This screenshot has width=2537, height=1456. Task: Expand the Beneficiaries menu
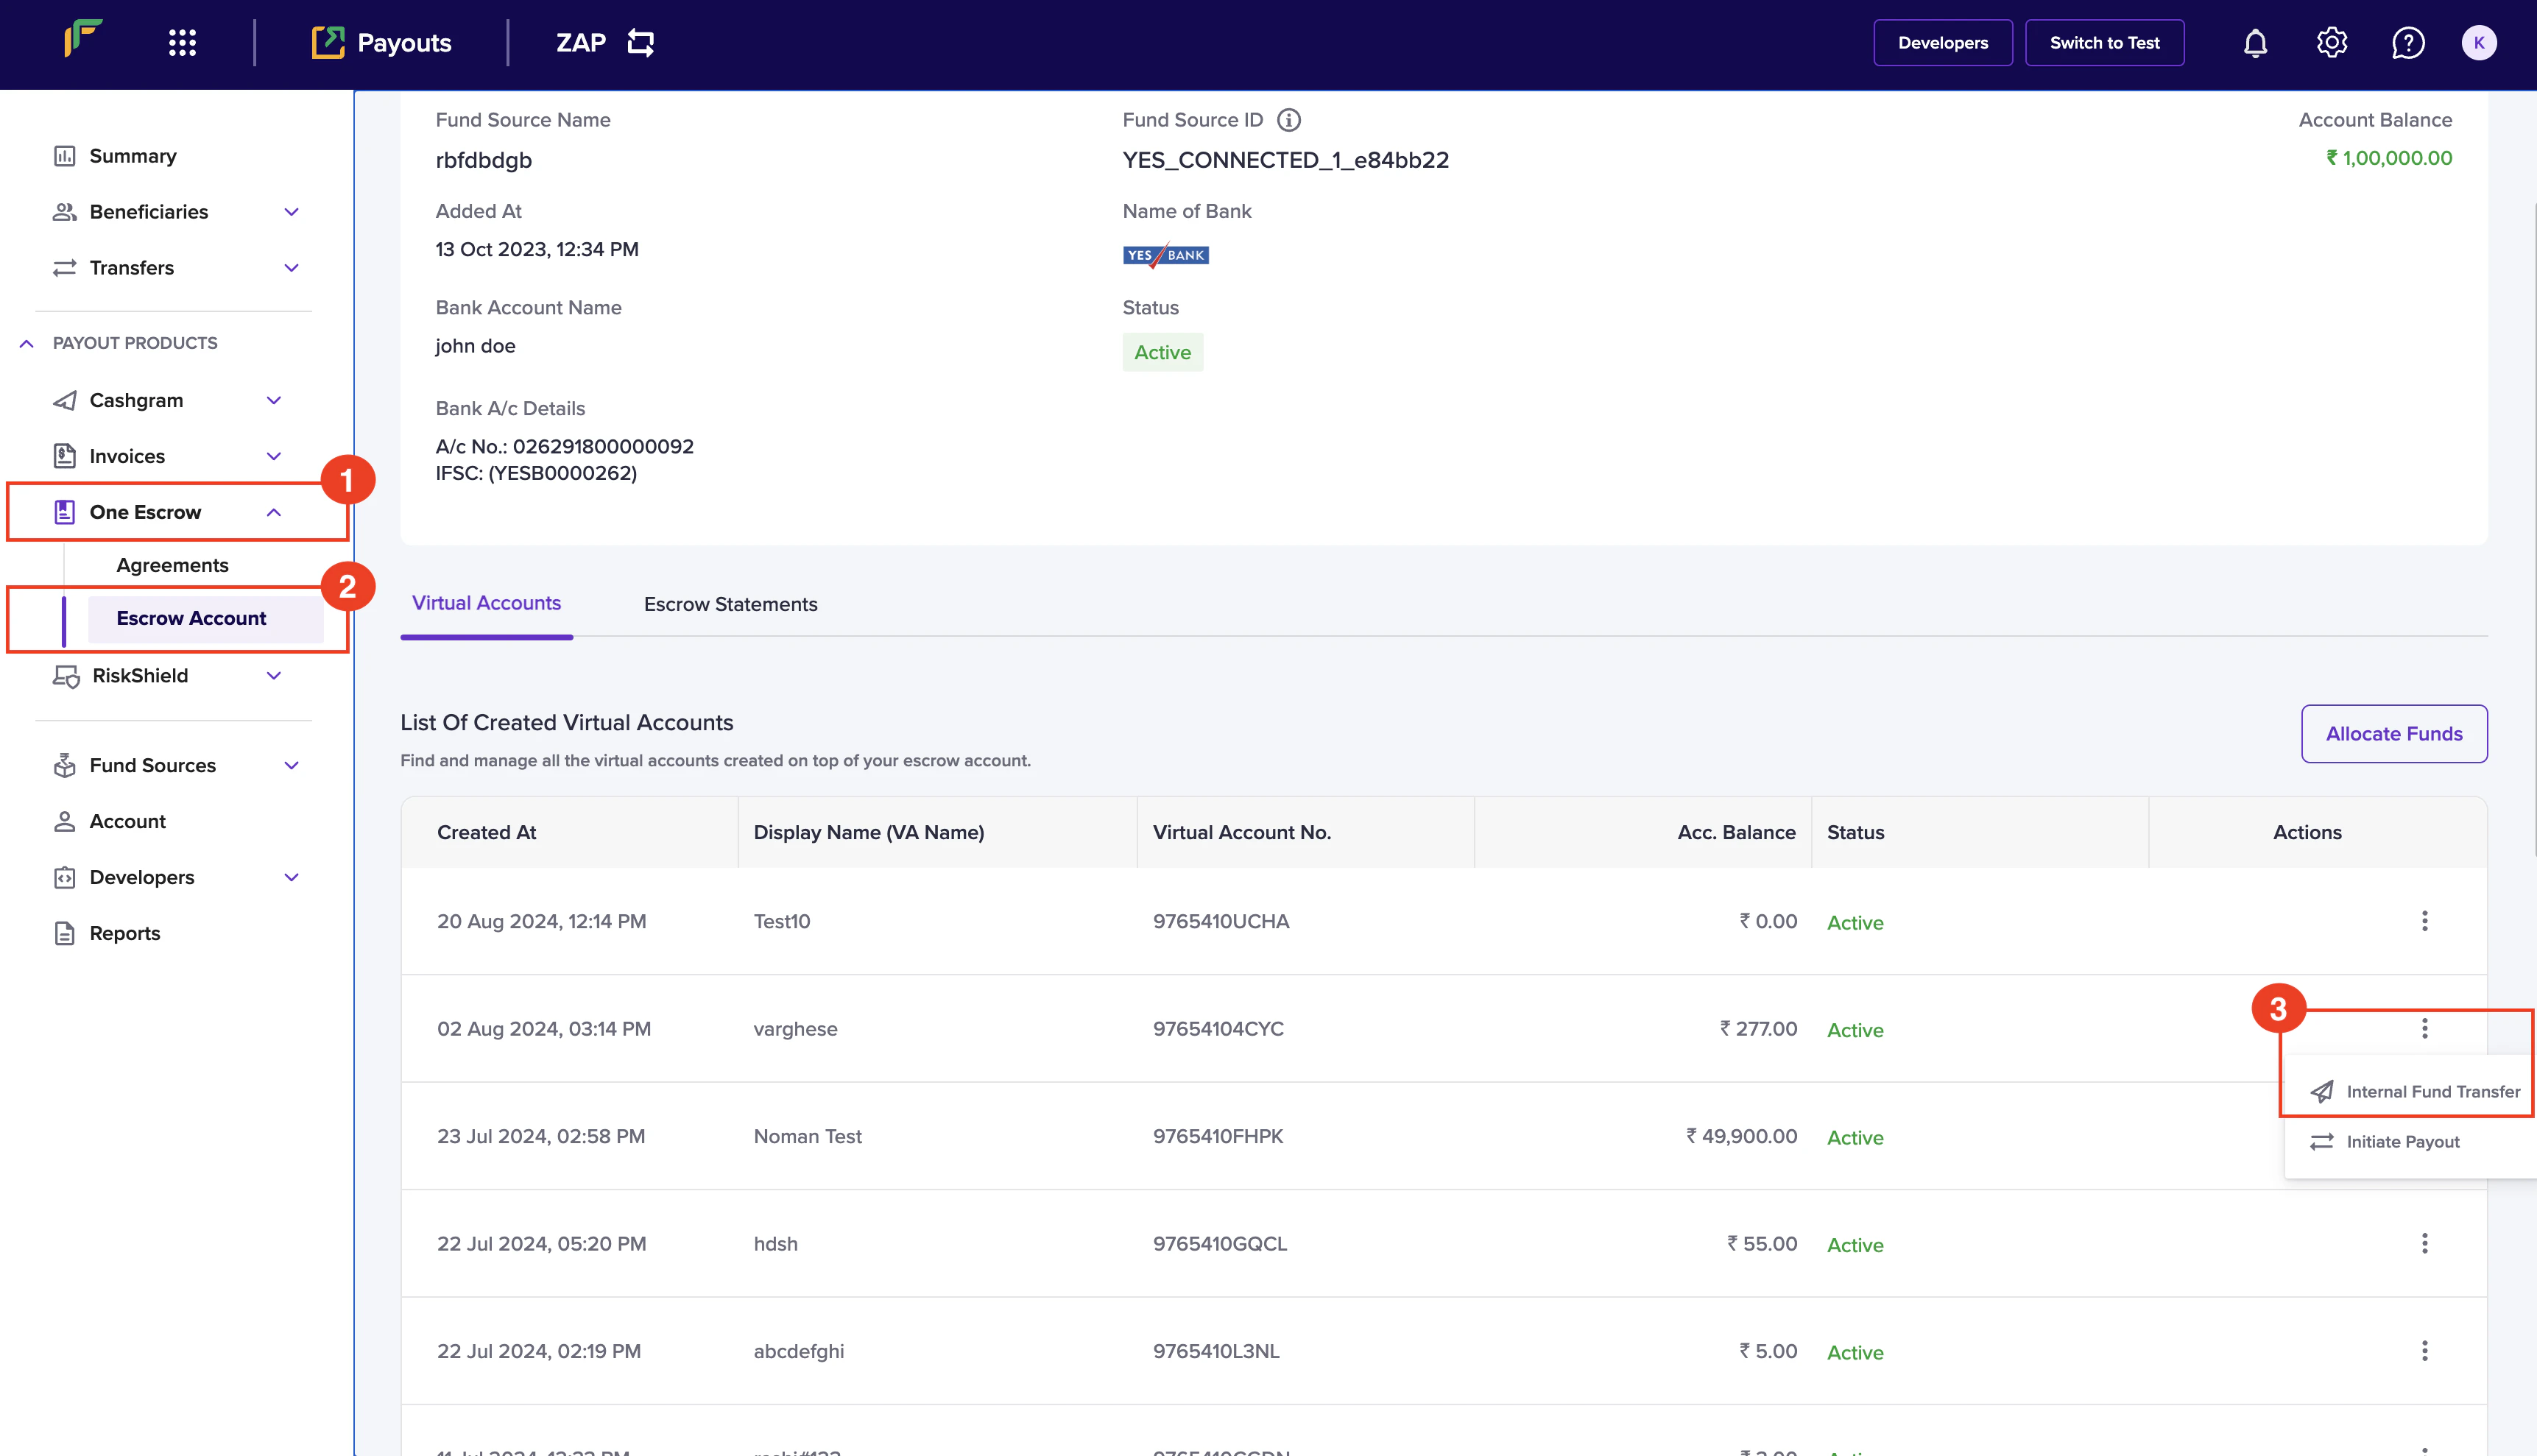[291, 212]
